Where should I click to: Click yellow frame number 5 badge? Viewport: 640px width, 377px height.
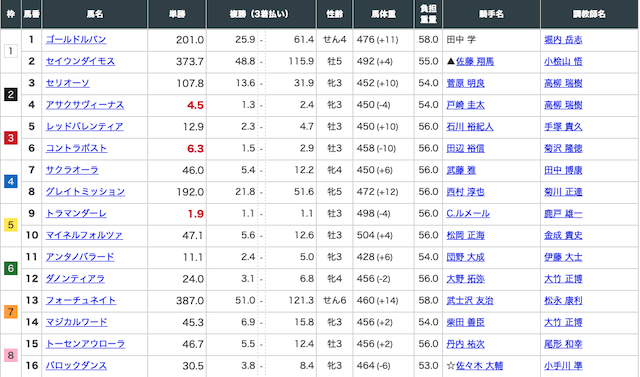coord(11,225)
